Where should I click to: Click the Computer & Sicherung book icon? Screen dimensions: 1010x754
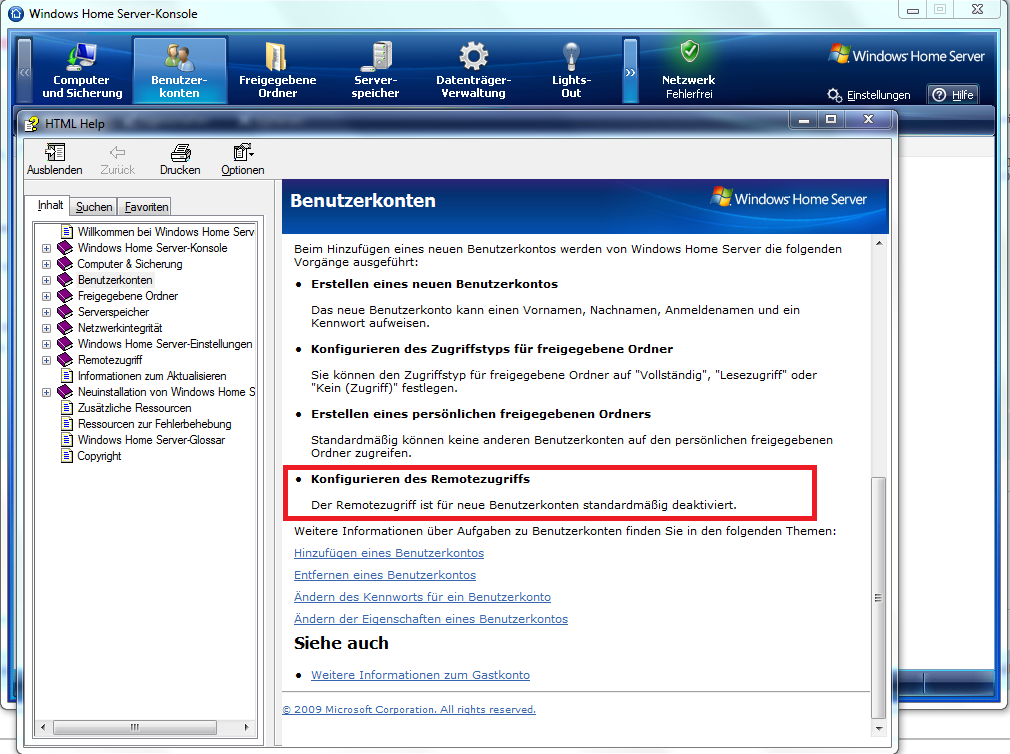(65, 264)
